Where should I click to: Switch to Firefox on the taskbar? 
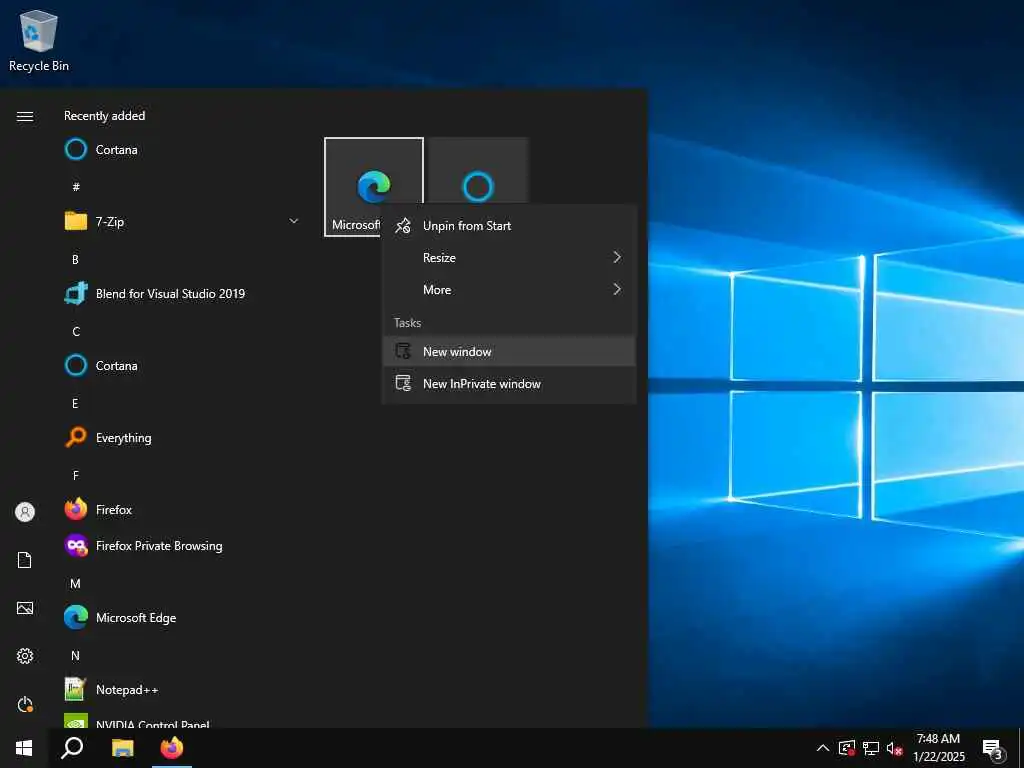(x=172, y=748)
